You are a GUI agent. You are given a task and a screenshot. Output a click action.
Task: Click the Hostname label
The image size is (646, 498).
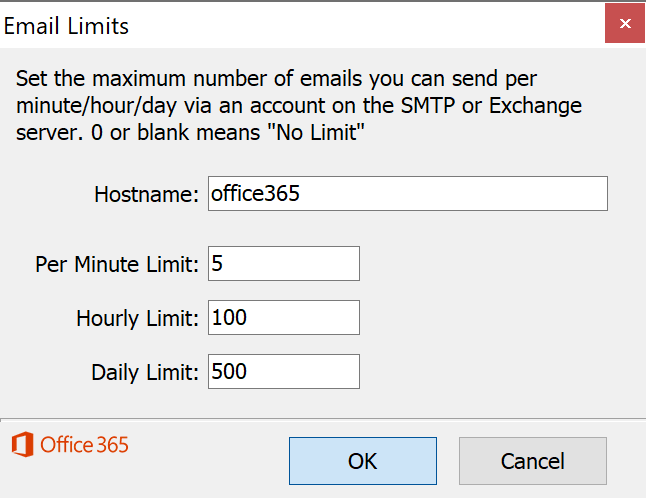pos(147,194)
